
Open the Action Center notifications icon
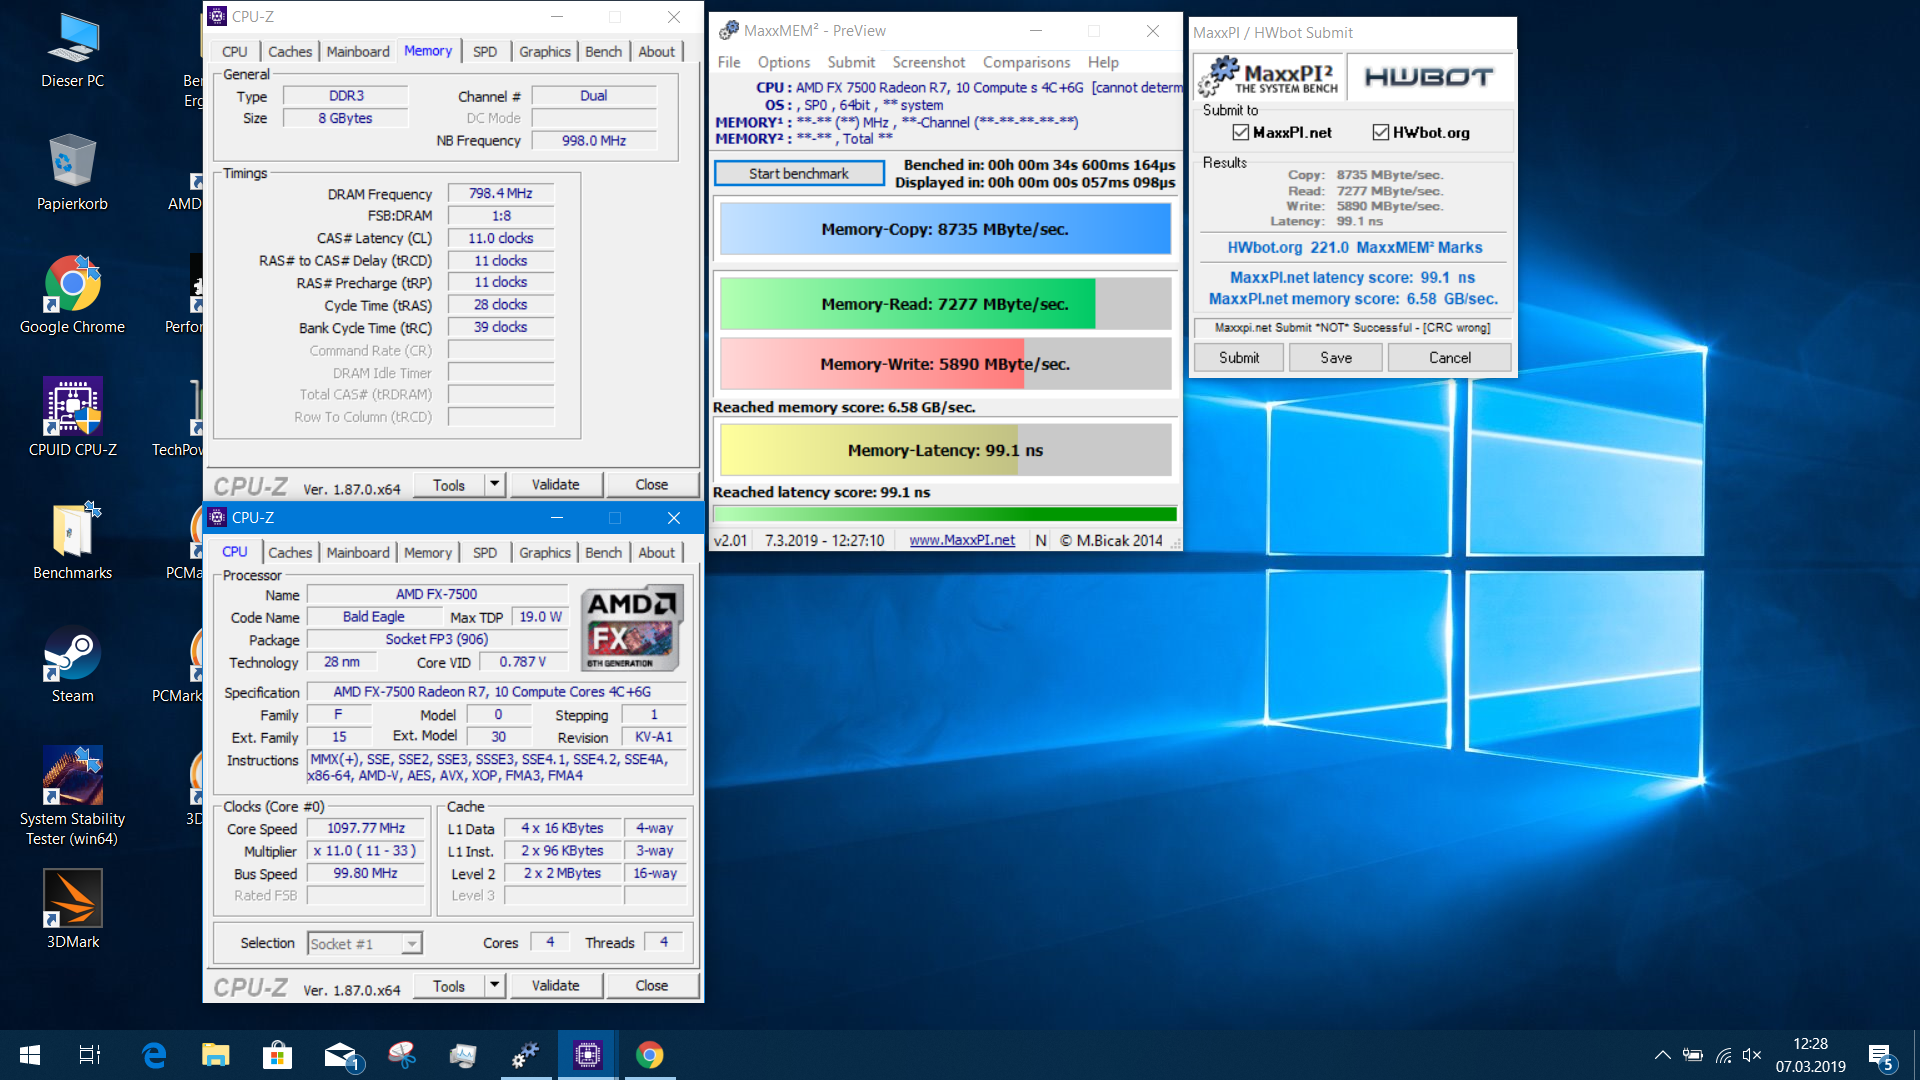[1881, 1056]
